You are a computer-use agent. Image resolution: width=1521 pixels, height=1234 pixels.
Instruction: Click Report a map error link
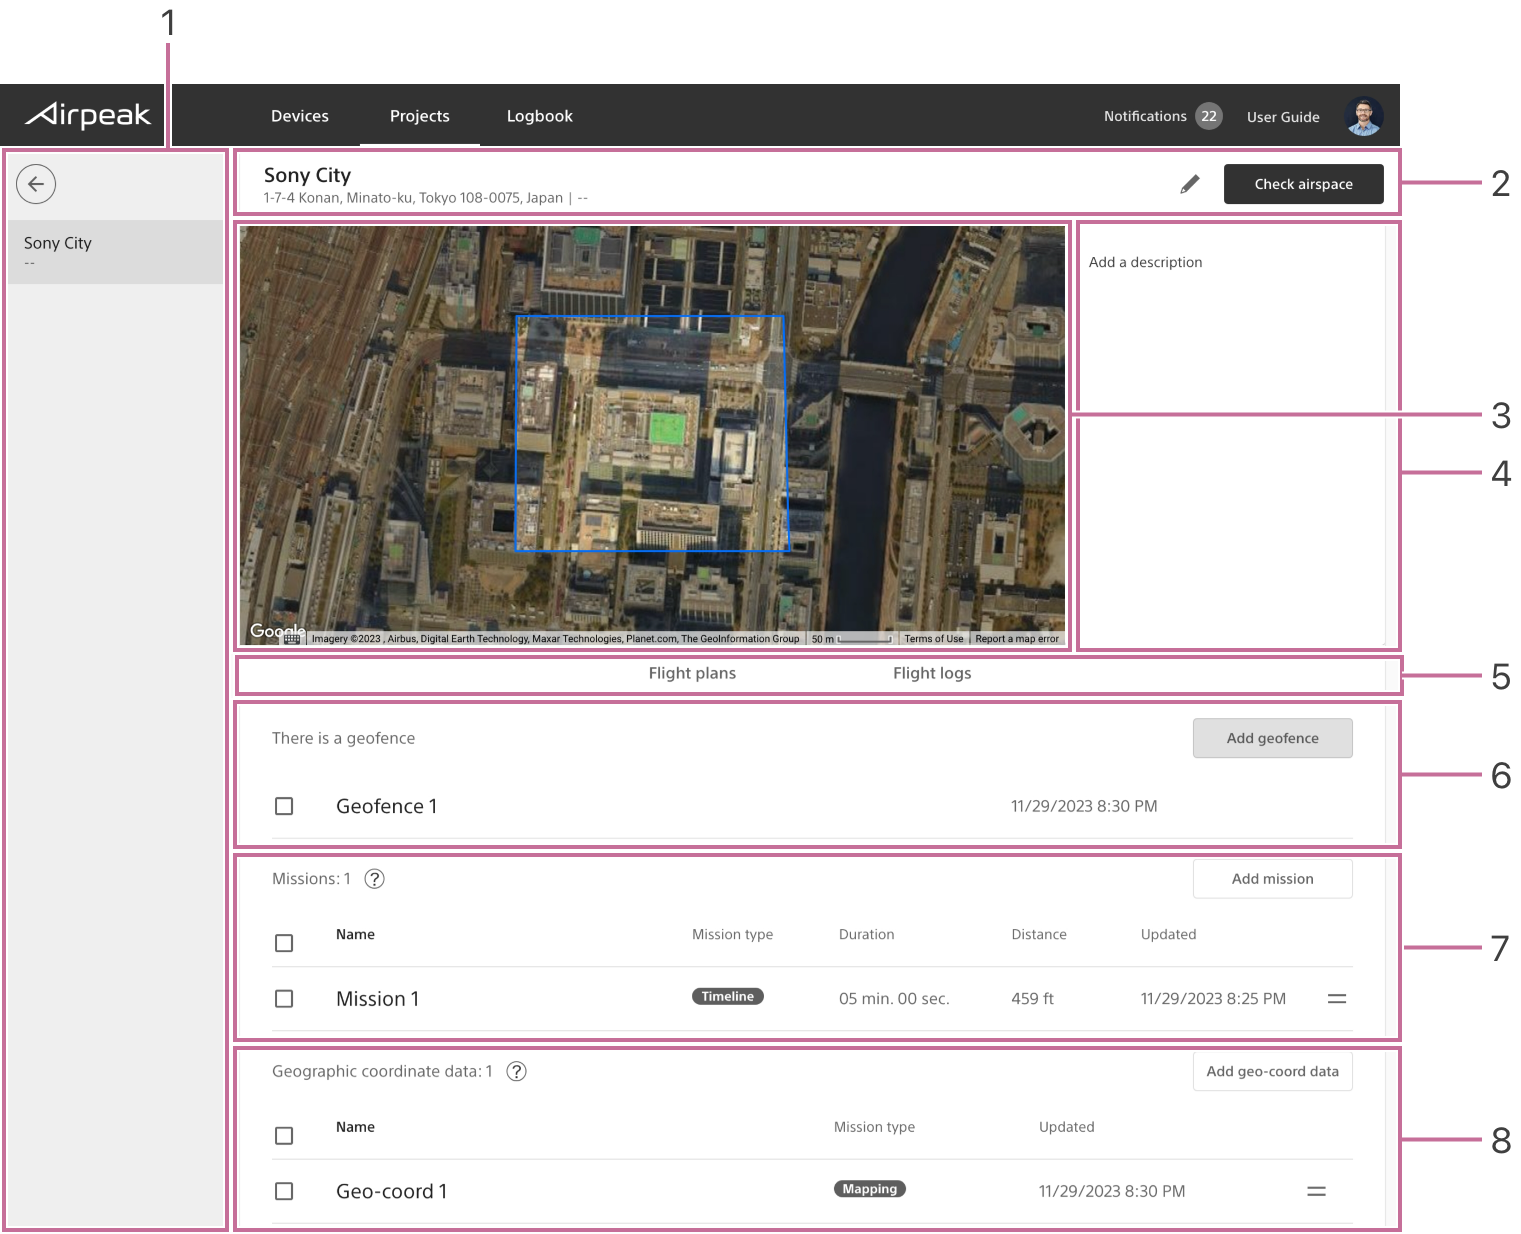tap(1017, 639)
